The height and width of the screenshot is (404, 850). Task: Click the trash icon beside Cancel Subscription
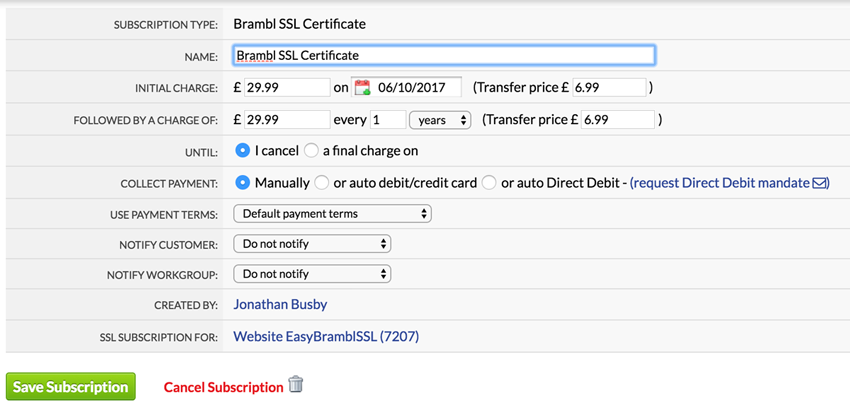point(295,384)
